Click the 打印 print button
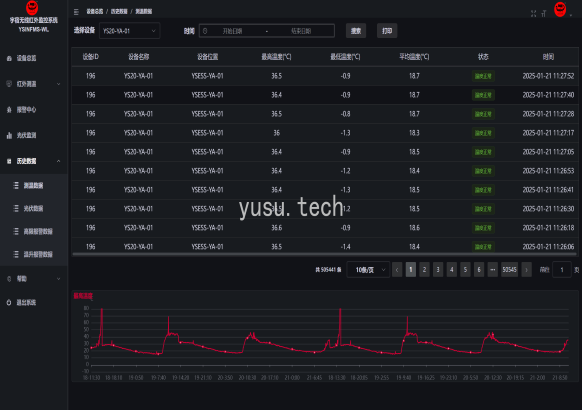 pyautogui.click(x=387, y=31)
